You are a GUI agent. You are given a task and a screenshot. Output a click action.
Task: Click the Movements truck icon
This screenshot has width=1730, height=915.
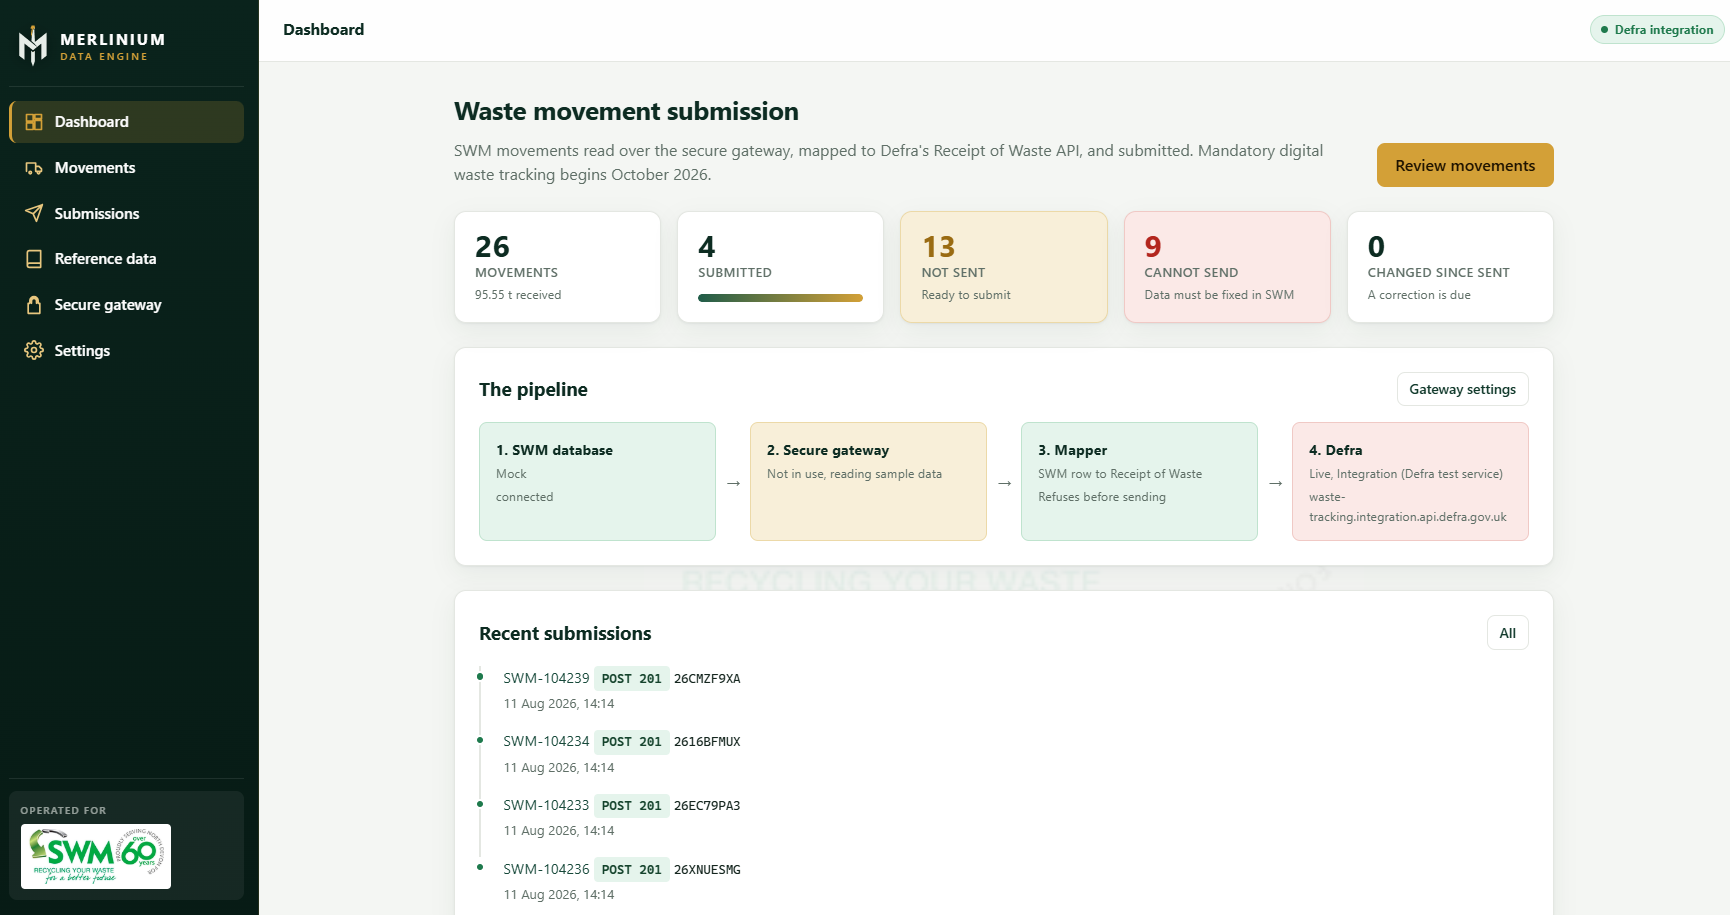34,168
